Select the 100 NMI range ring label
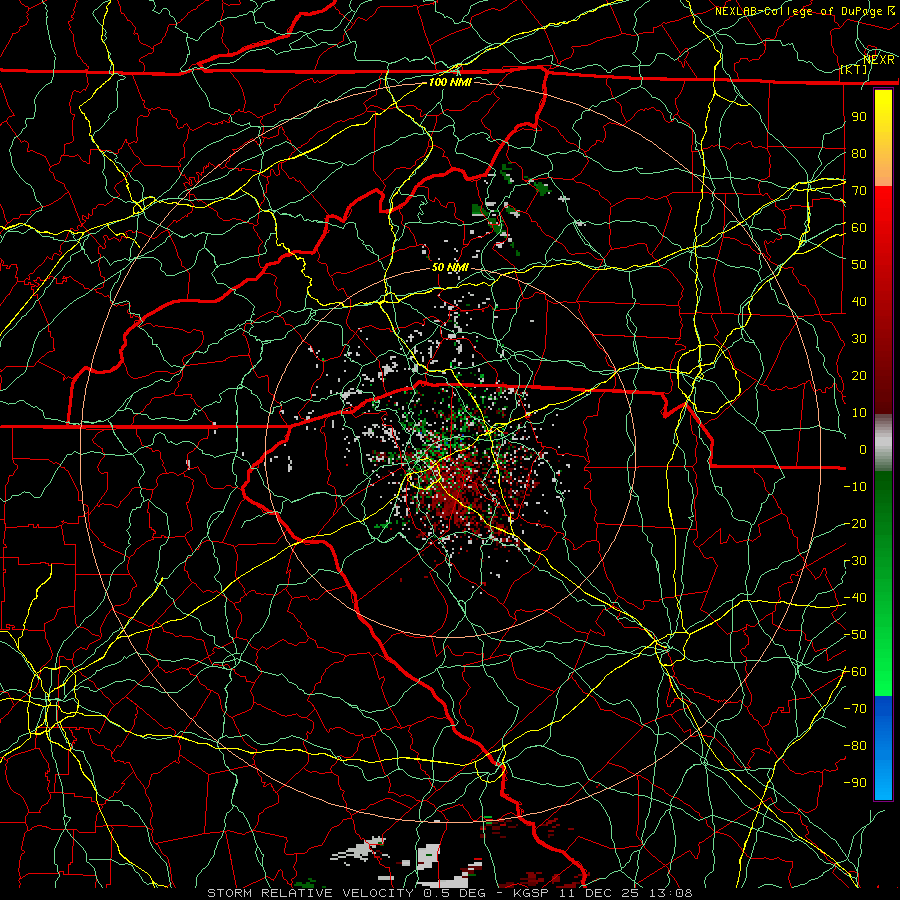This screenshot has width=900, height=900. click(450, 82)
